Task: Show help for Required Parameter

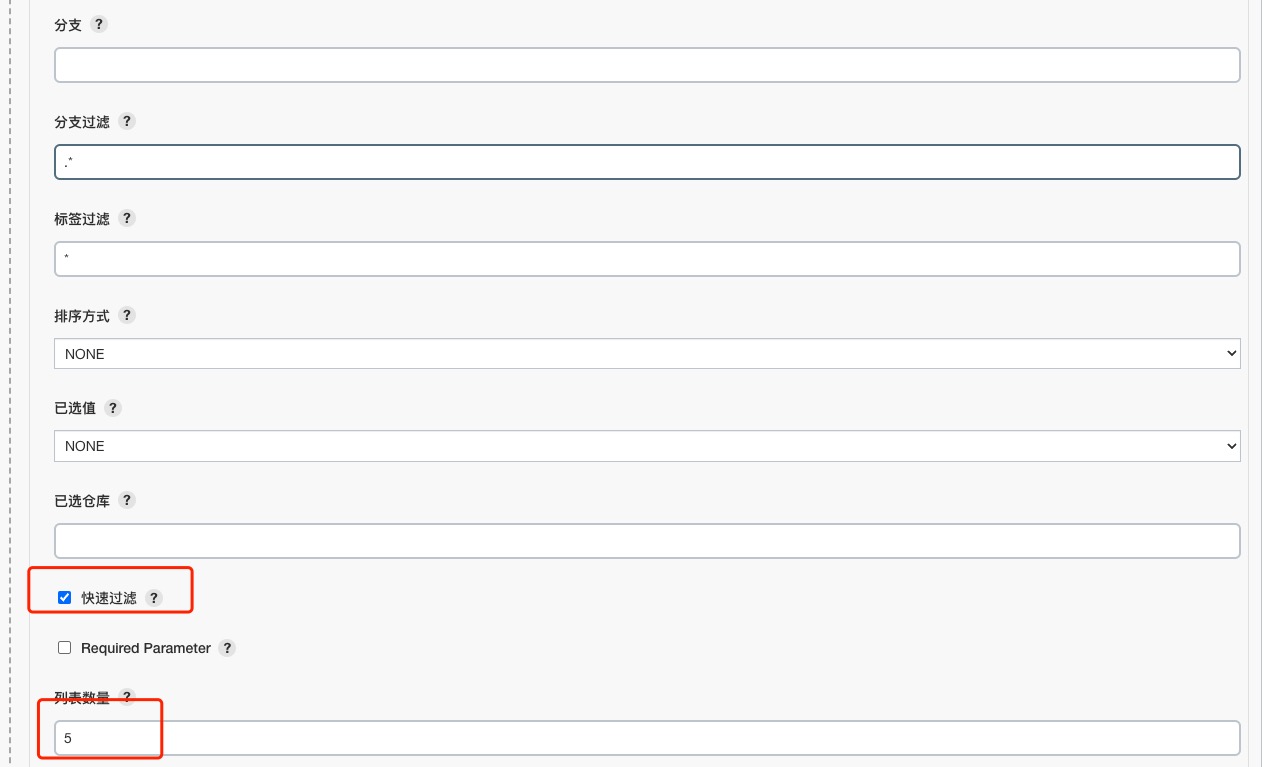Action: tap(227, 648)
